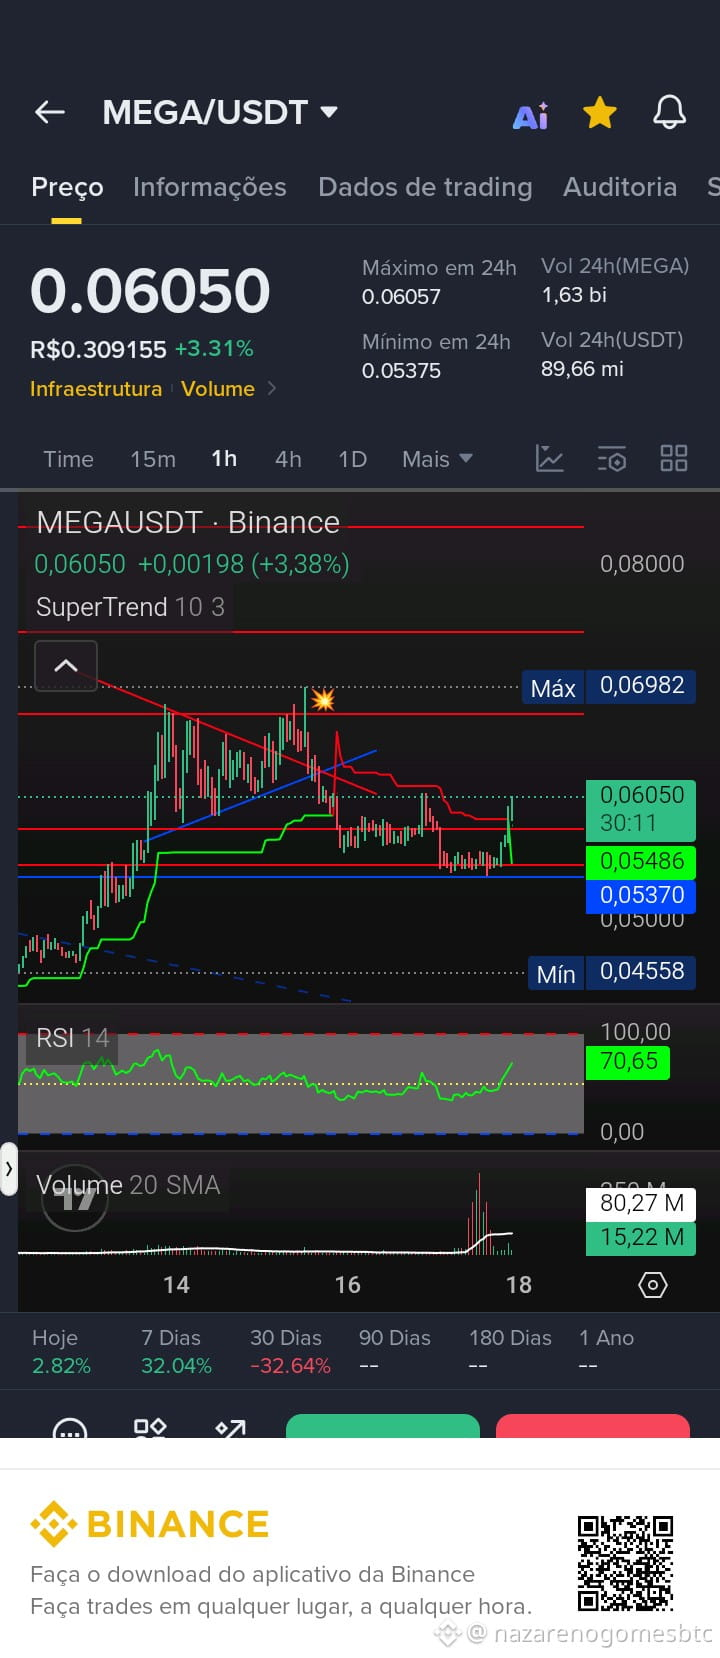Click the RSI value 70,65 tag
The image size is (720, 1658).
[628, 1061]
